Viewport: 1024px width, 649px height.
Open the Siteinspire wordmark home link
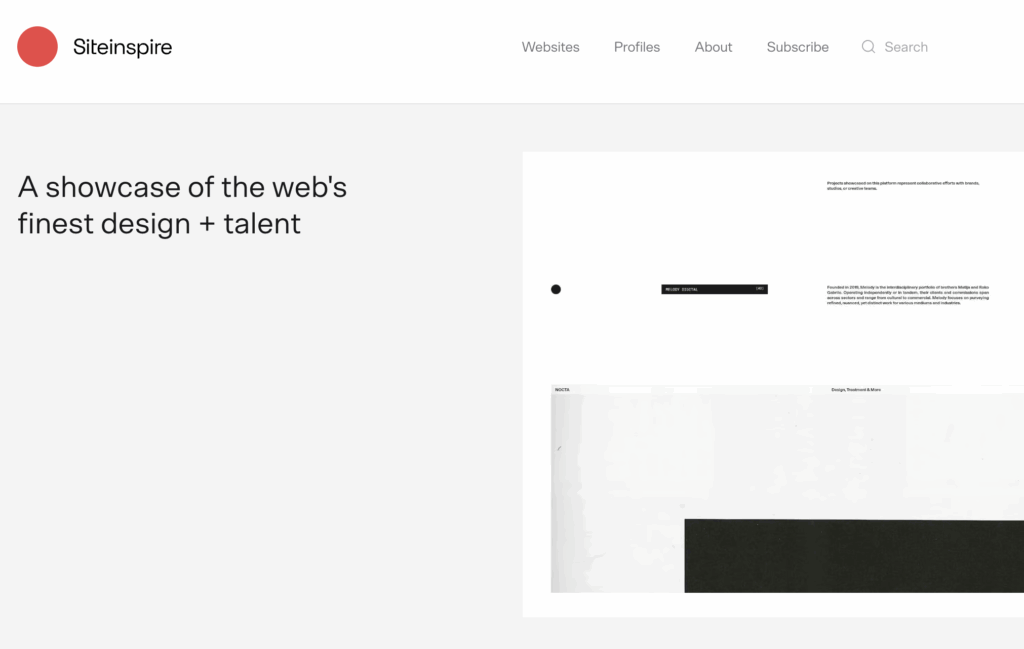[x=122, y=47]
